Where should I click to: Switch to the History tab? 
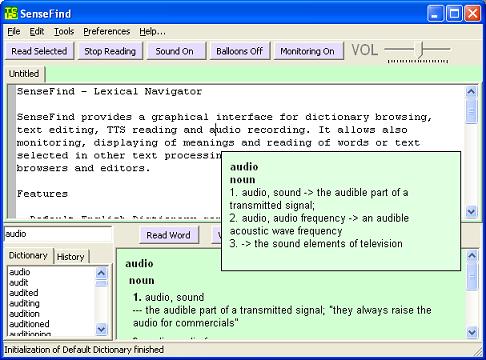pos(71,257)
